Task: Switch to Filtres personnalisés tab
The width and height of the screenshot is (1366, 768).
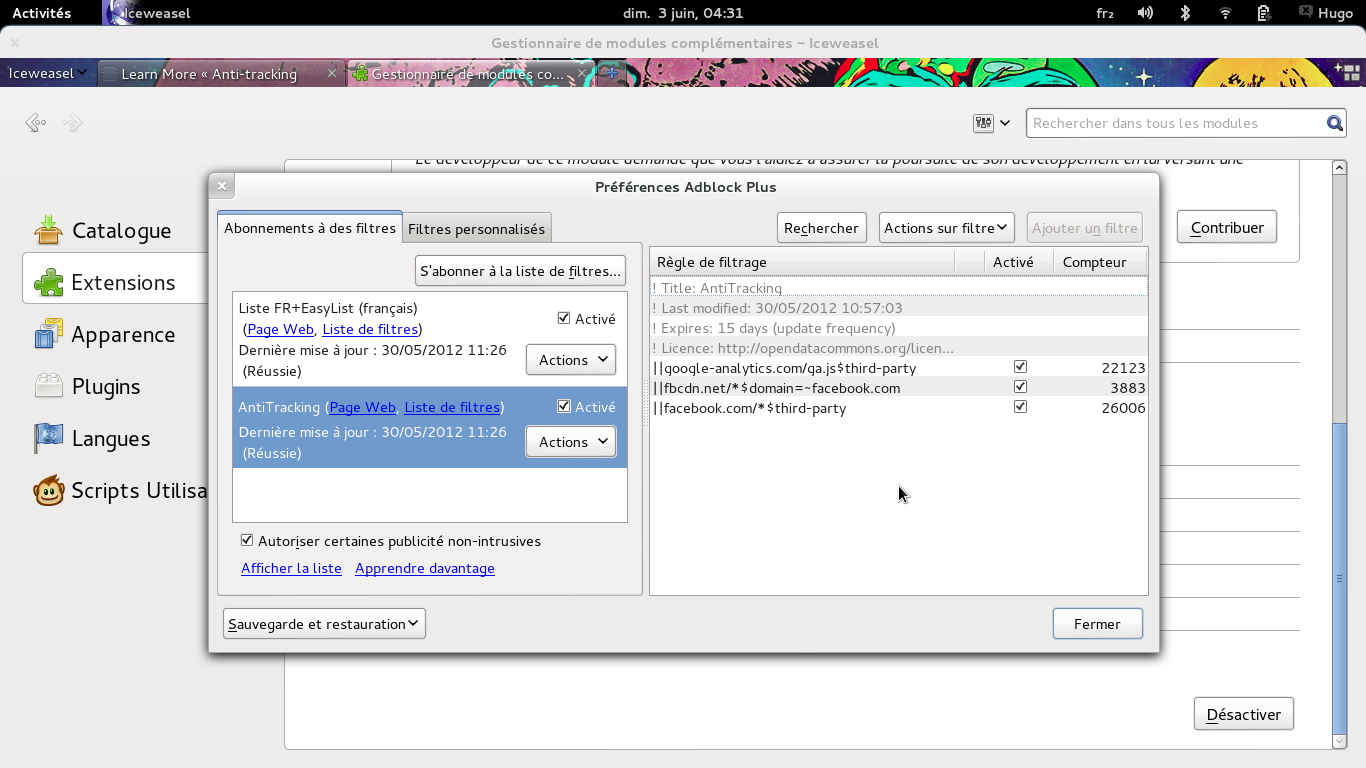Action: click(x=477, y=229)
